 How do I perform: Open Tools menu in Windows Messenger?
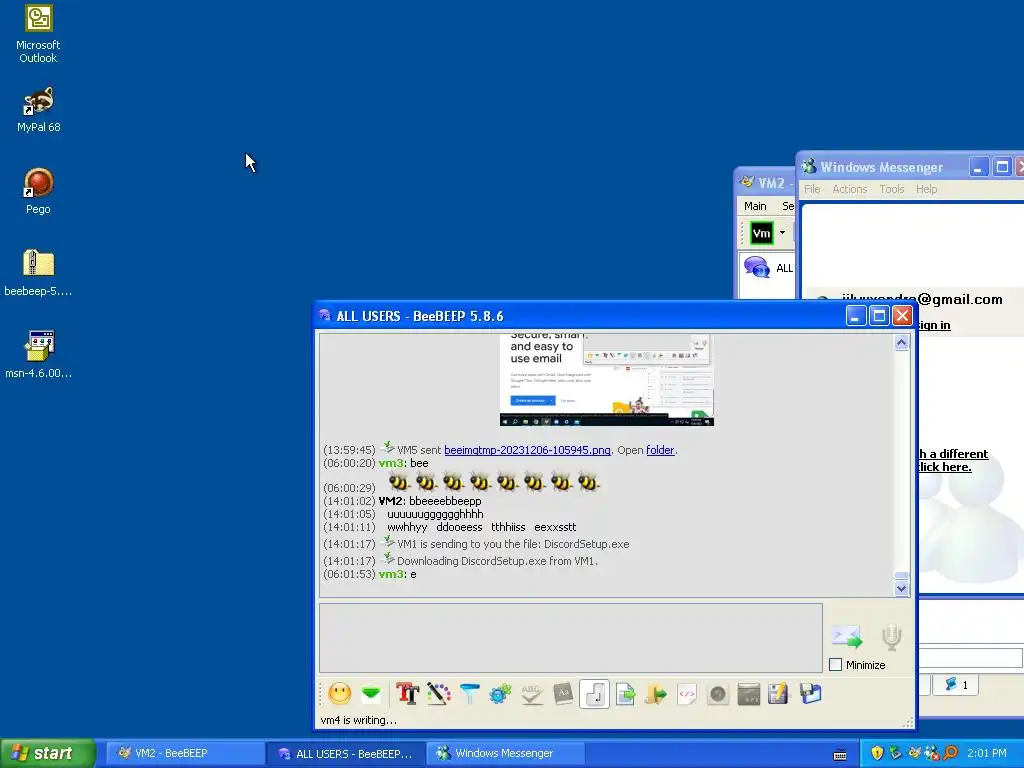click(x=891, y=189)
